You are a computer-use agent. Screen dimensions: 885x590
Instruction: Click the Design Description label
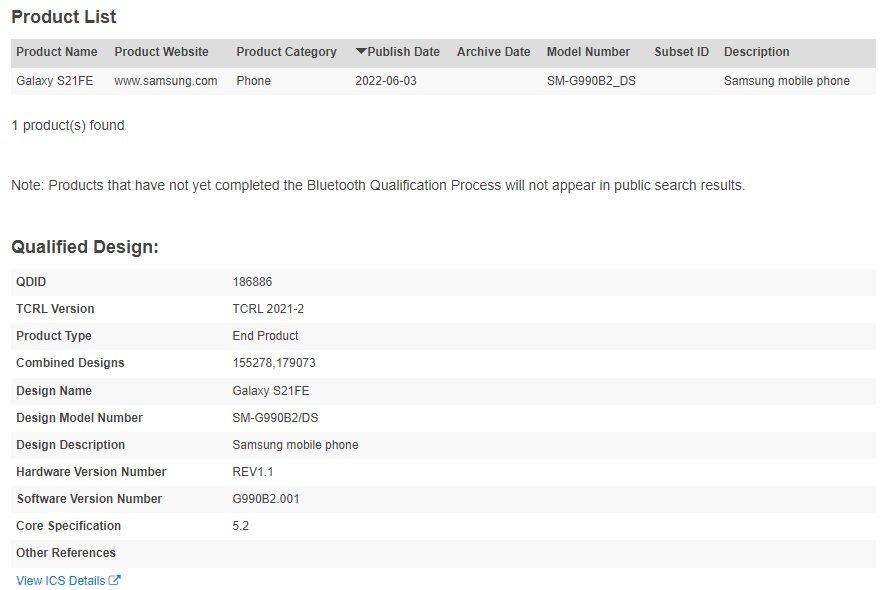click(71, 445)
